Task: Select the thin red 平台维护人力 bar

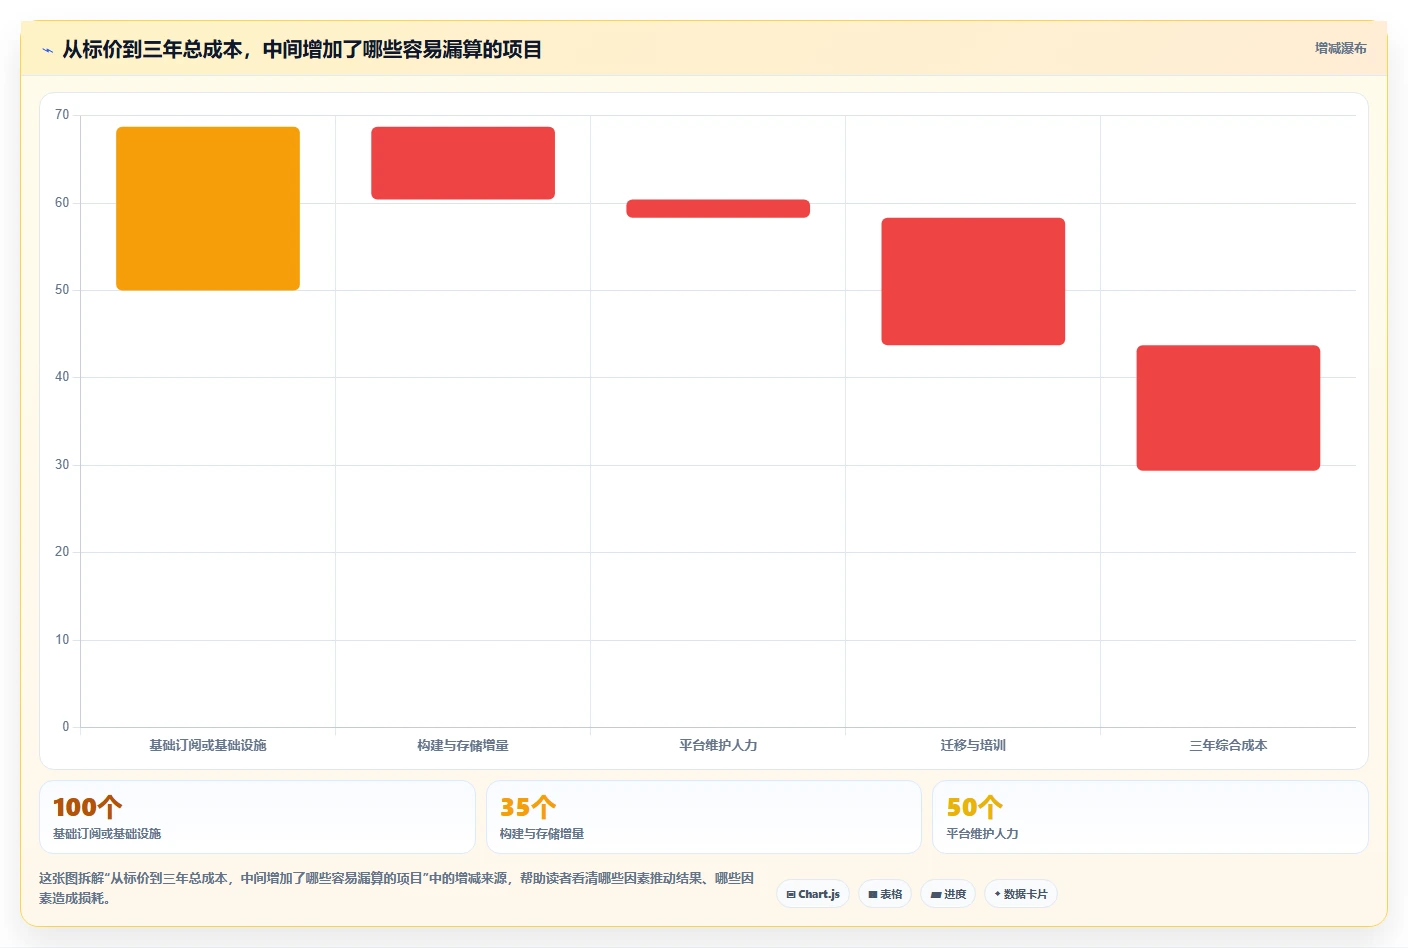Action: pyautogui.click(x=718, y=208)
